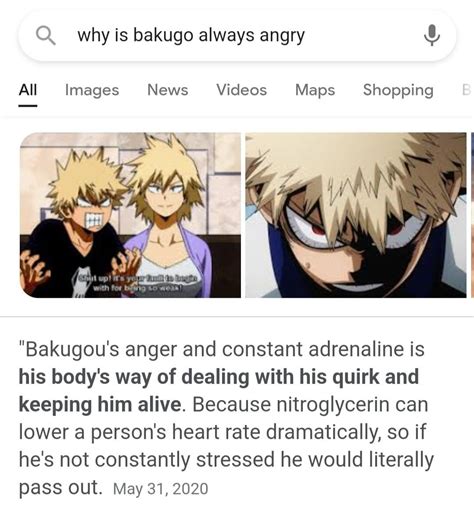The image size is (474, 513).
Task: Open the Maps tab
Action: [315, 90]
